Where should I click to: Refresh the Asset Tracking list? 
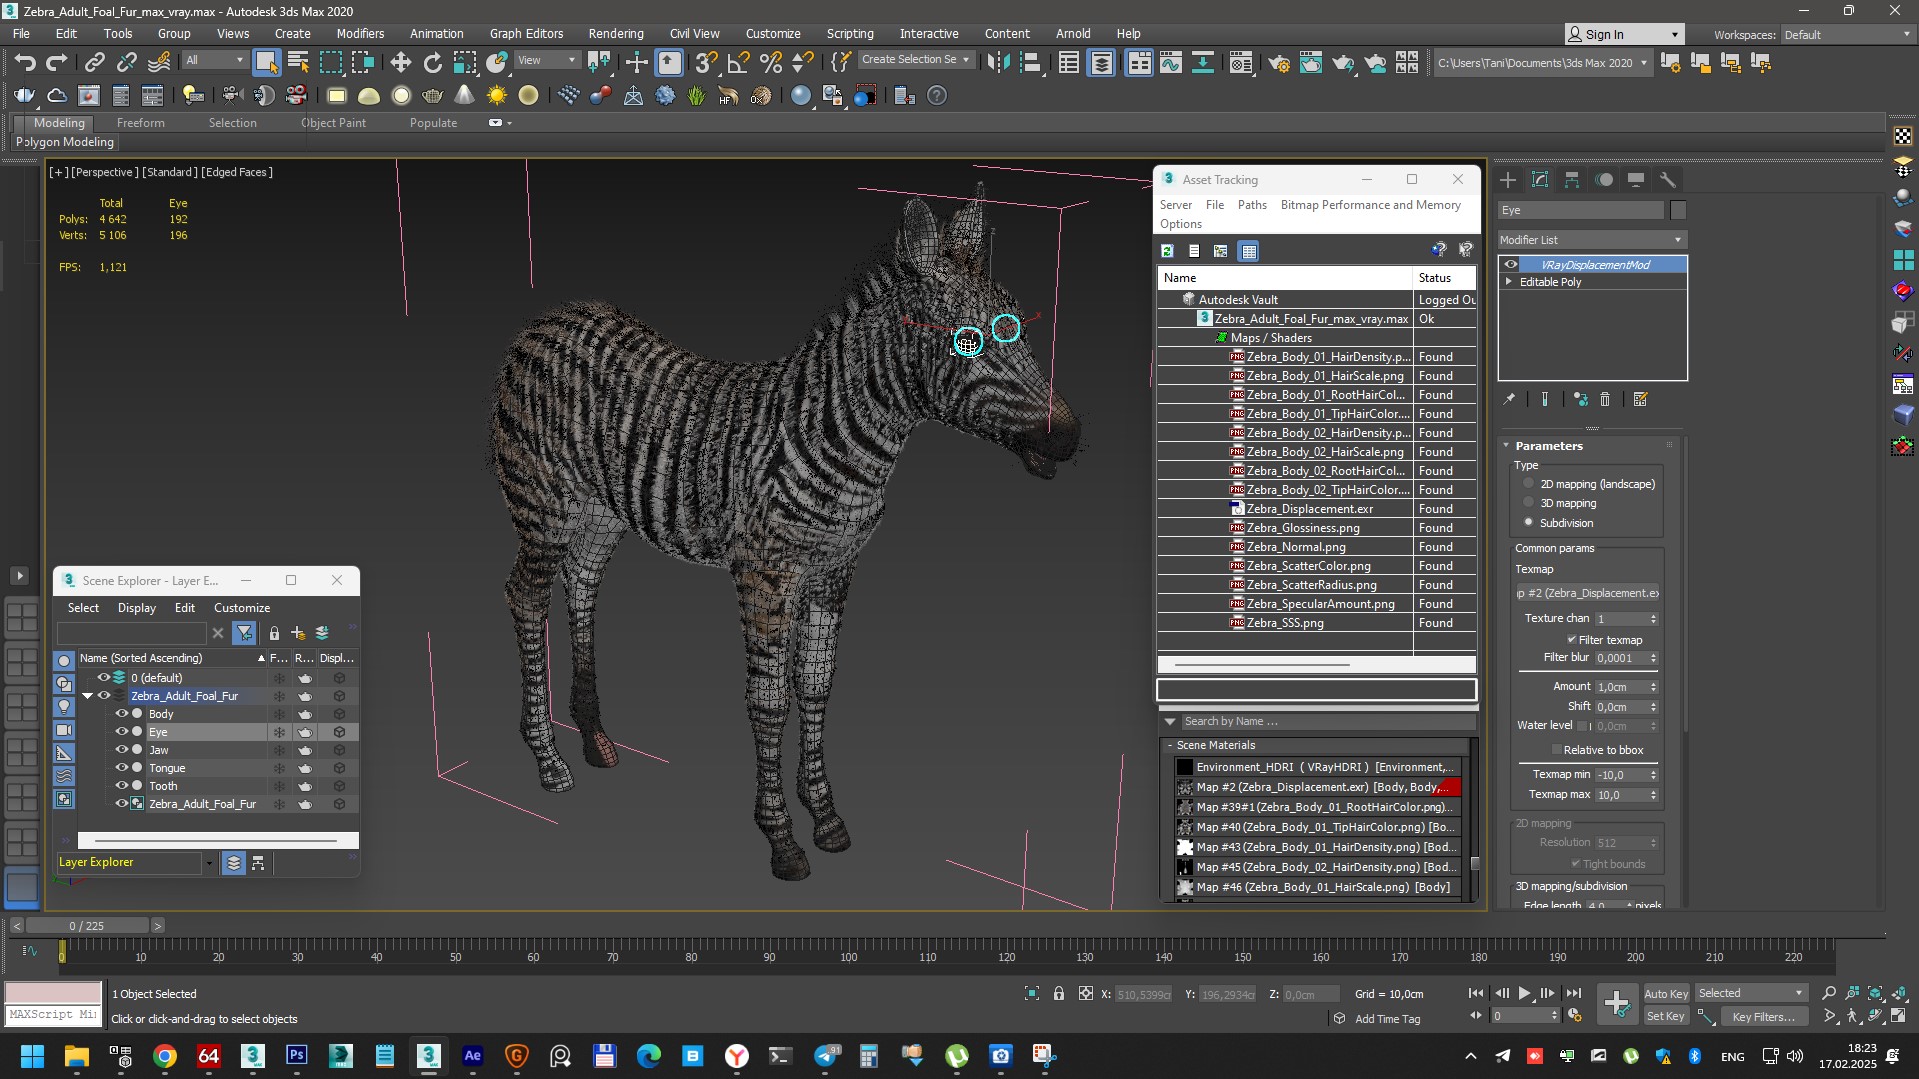pos(1167,251)
